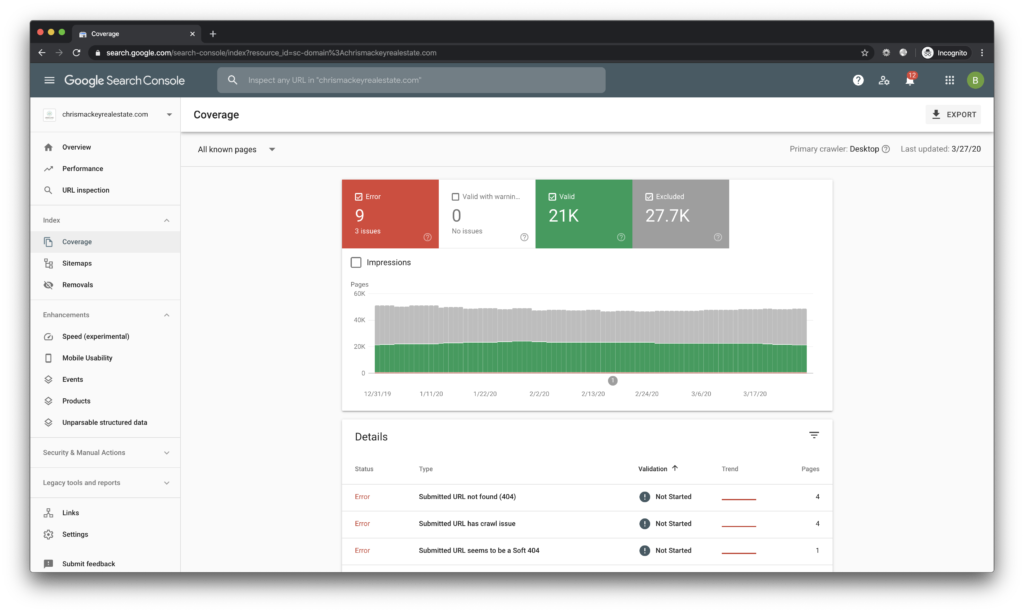Open property selector chrismackeyrealestate.com dropdown
The image size is (1024, 612).
tap(107, 114)
